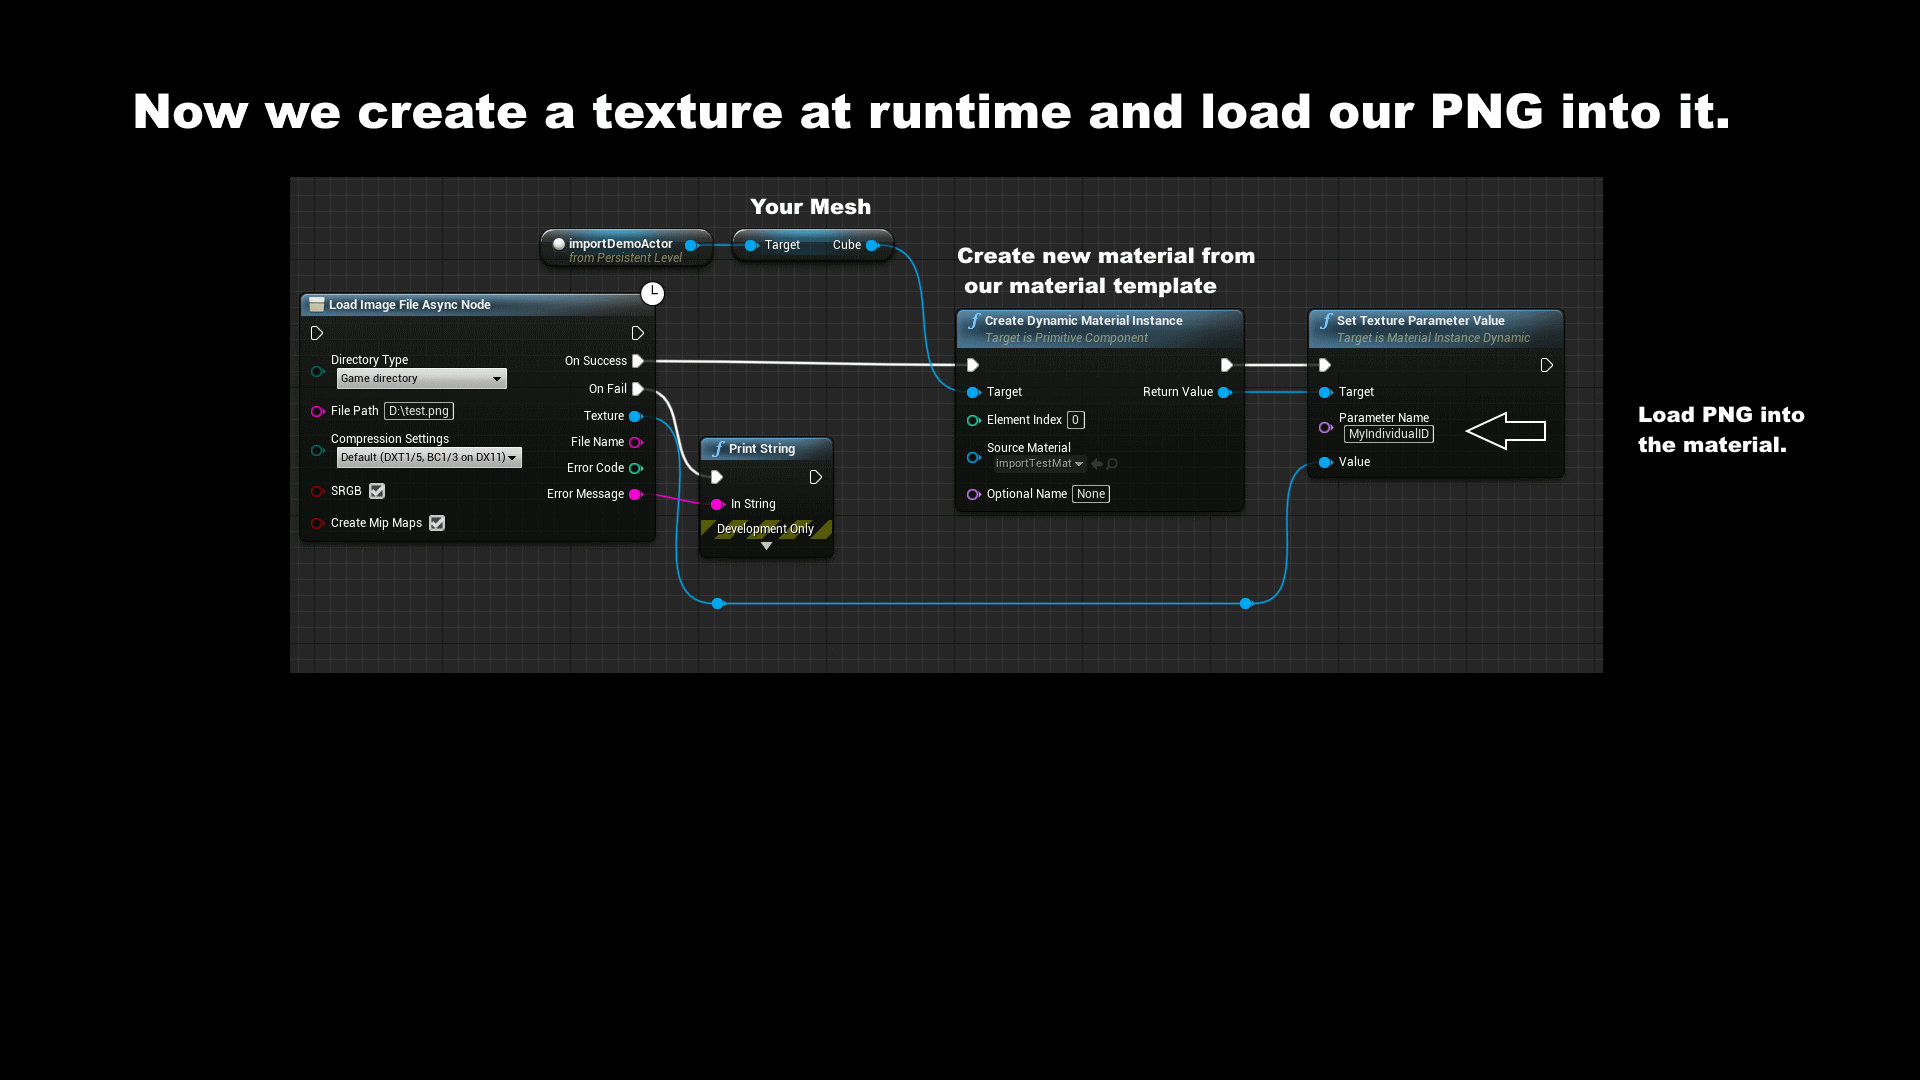Select the importDemoActor reference node
Screen dimensions: 1920x1080
pyautogui.click(x=620, y=244)
